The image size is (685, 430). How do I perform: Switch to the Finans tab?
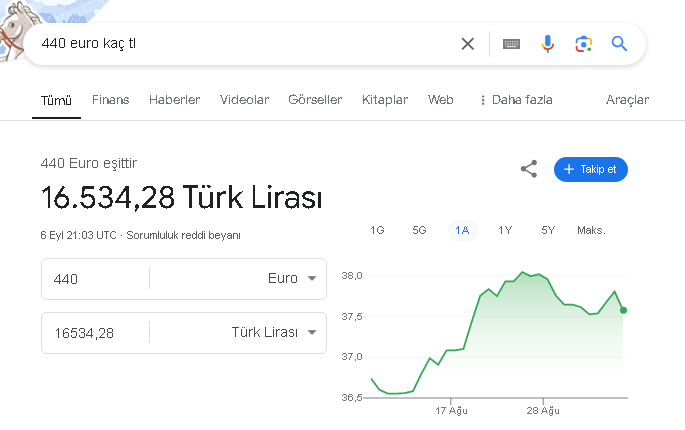(x=110, y=100)
